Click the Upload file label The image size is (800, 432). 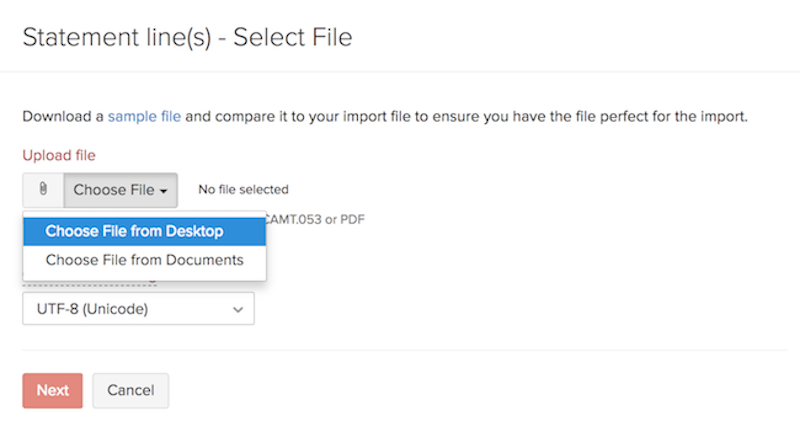click(x=59, y=155)
